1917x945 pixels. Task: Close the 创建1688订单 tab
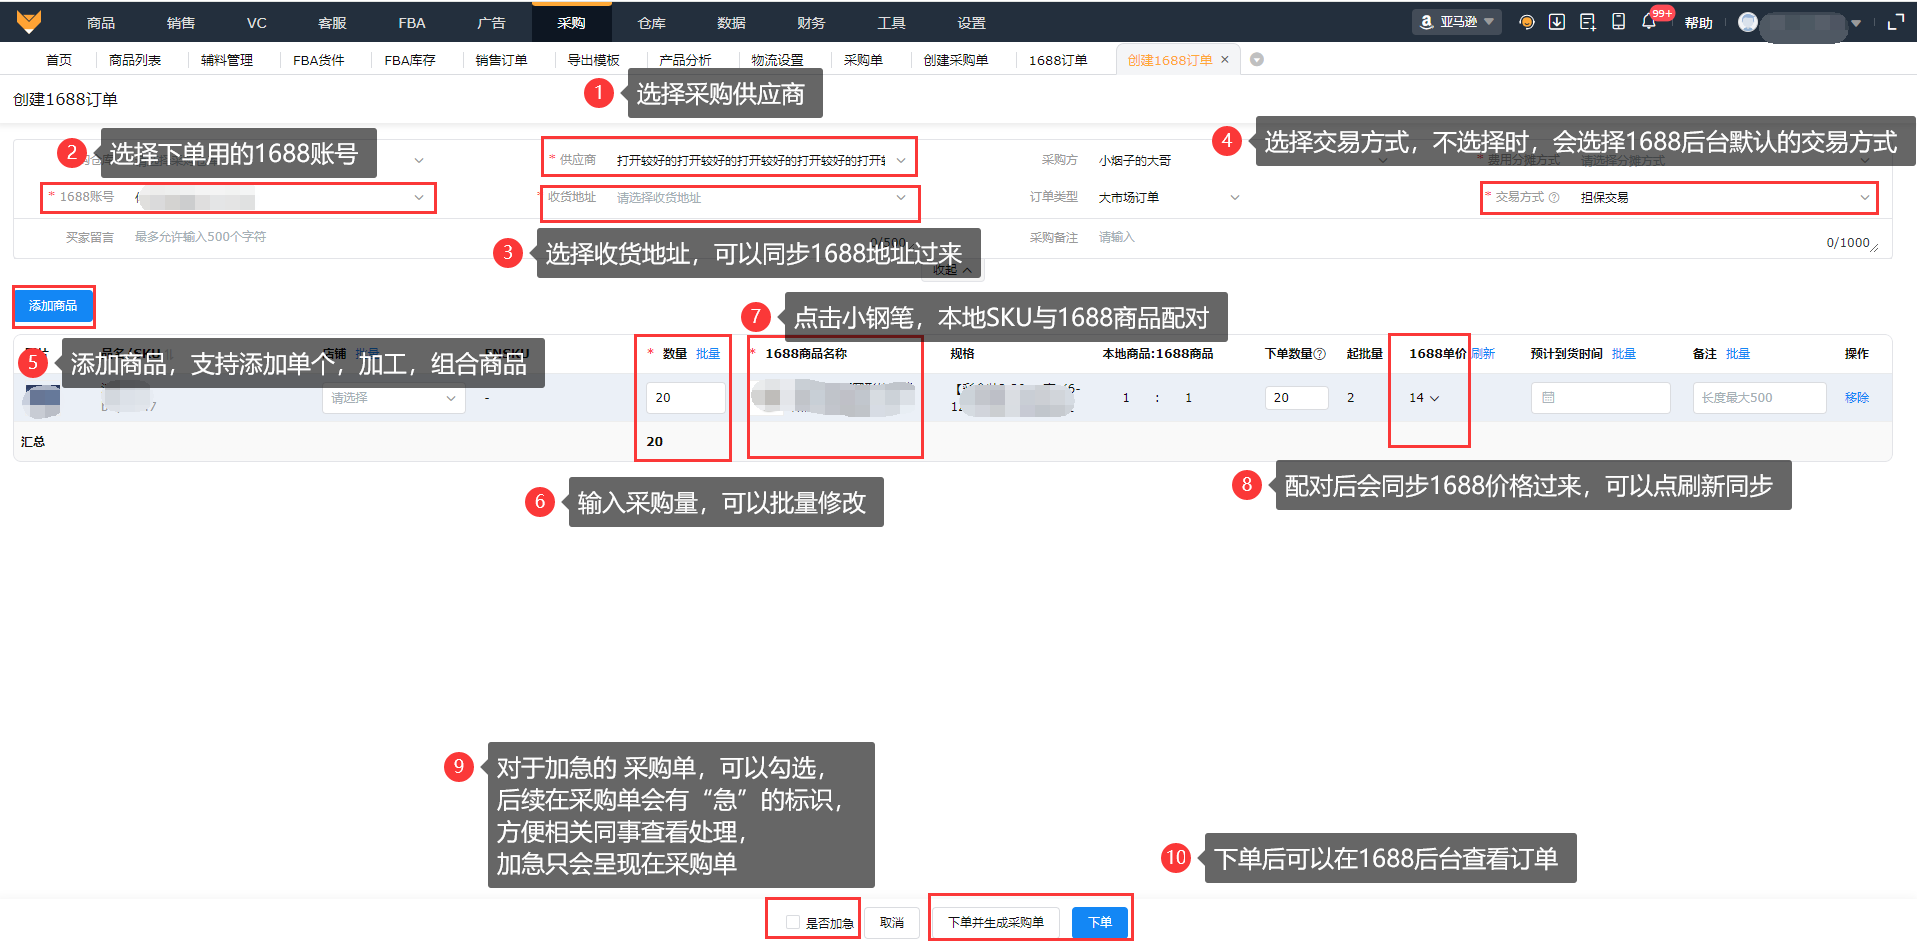click(x=1225, y=60)
